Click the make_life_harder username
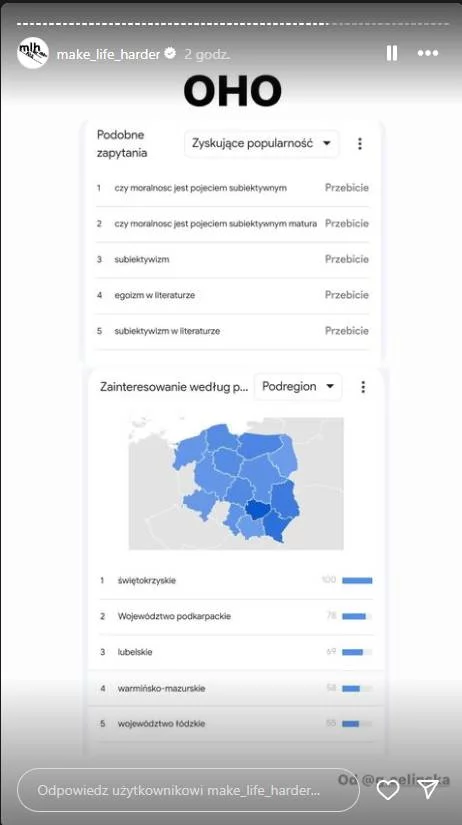This screenshot has height=825, width=462. click(108, 54)
